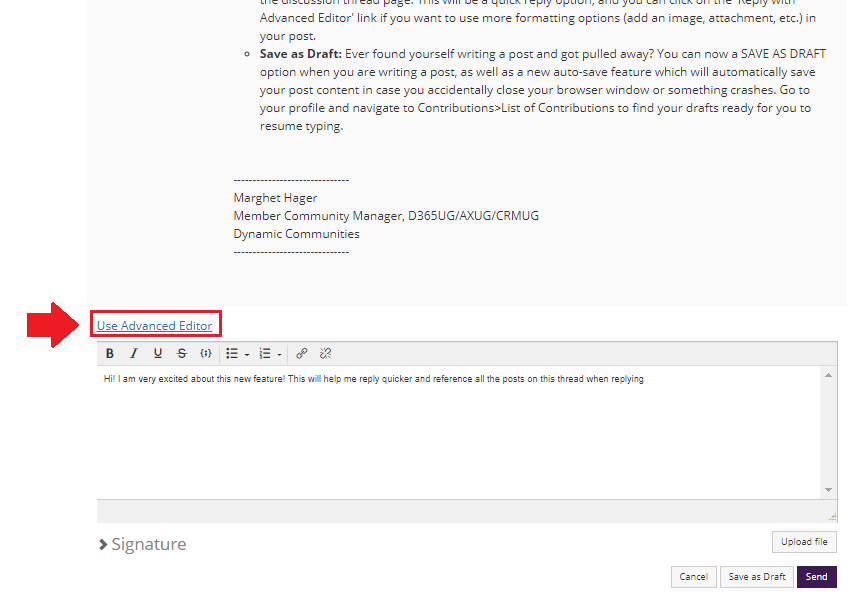Image resolution: width=857 pixels, height=597 pixels.
Task: Insert a numbered list
Action: coord(265,354)
